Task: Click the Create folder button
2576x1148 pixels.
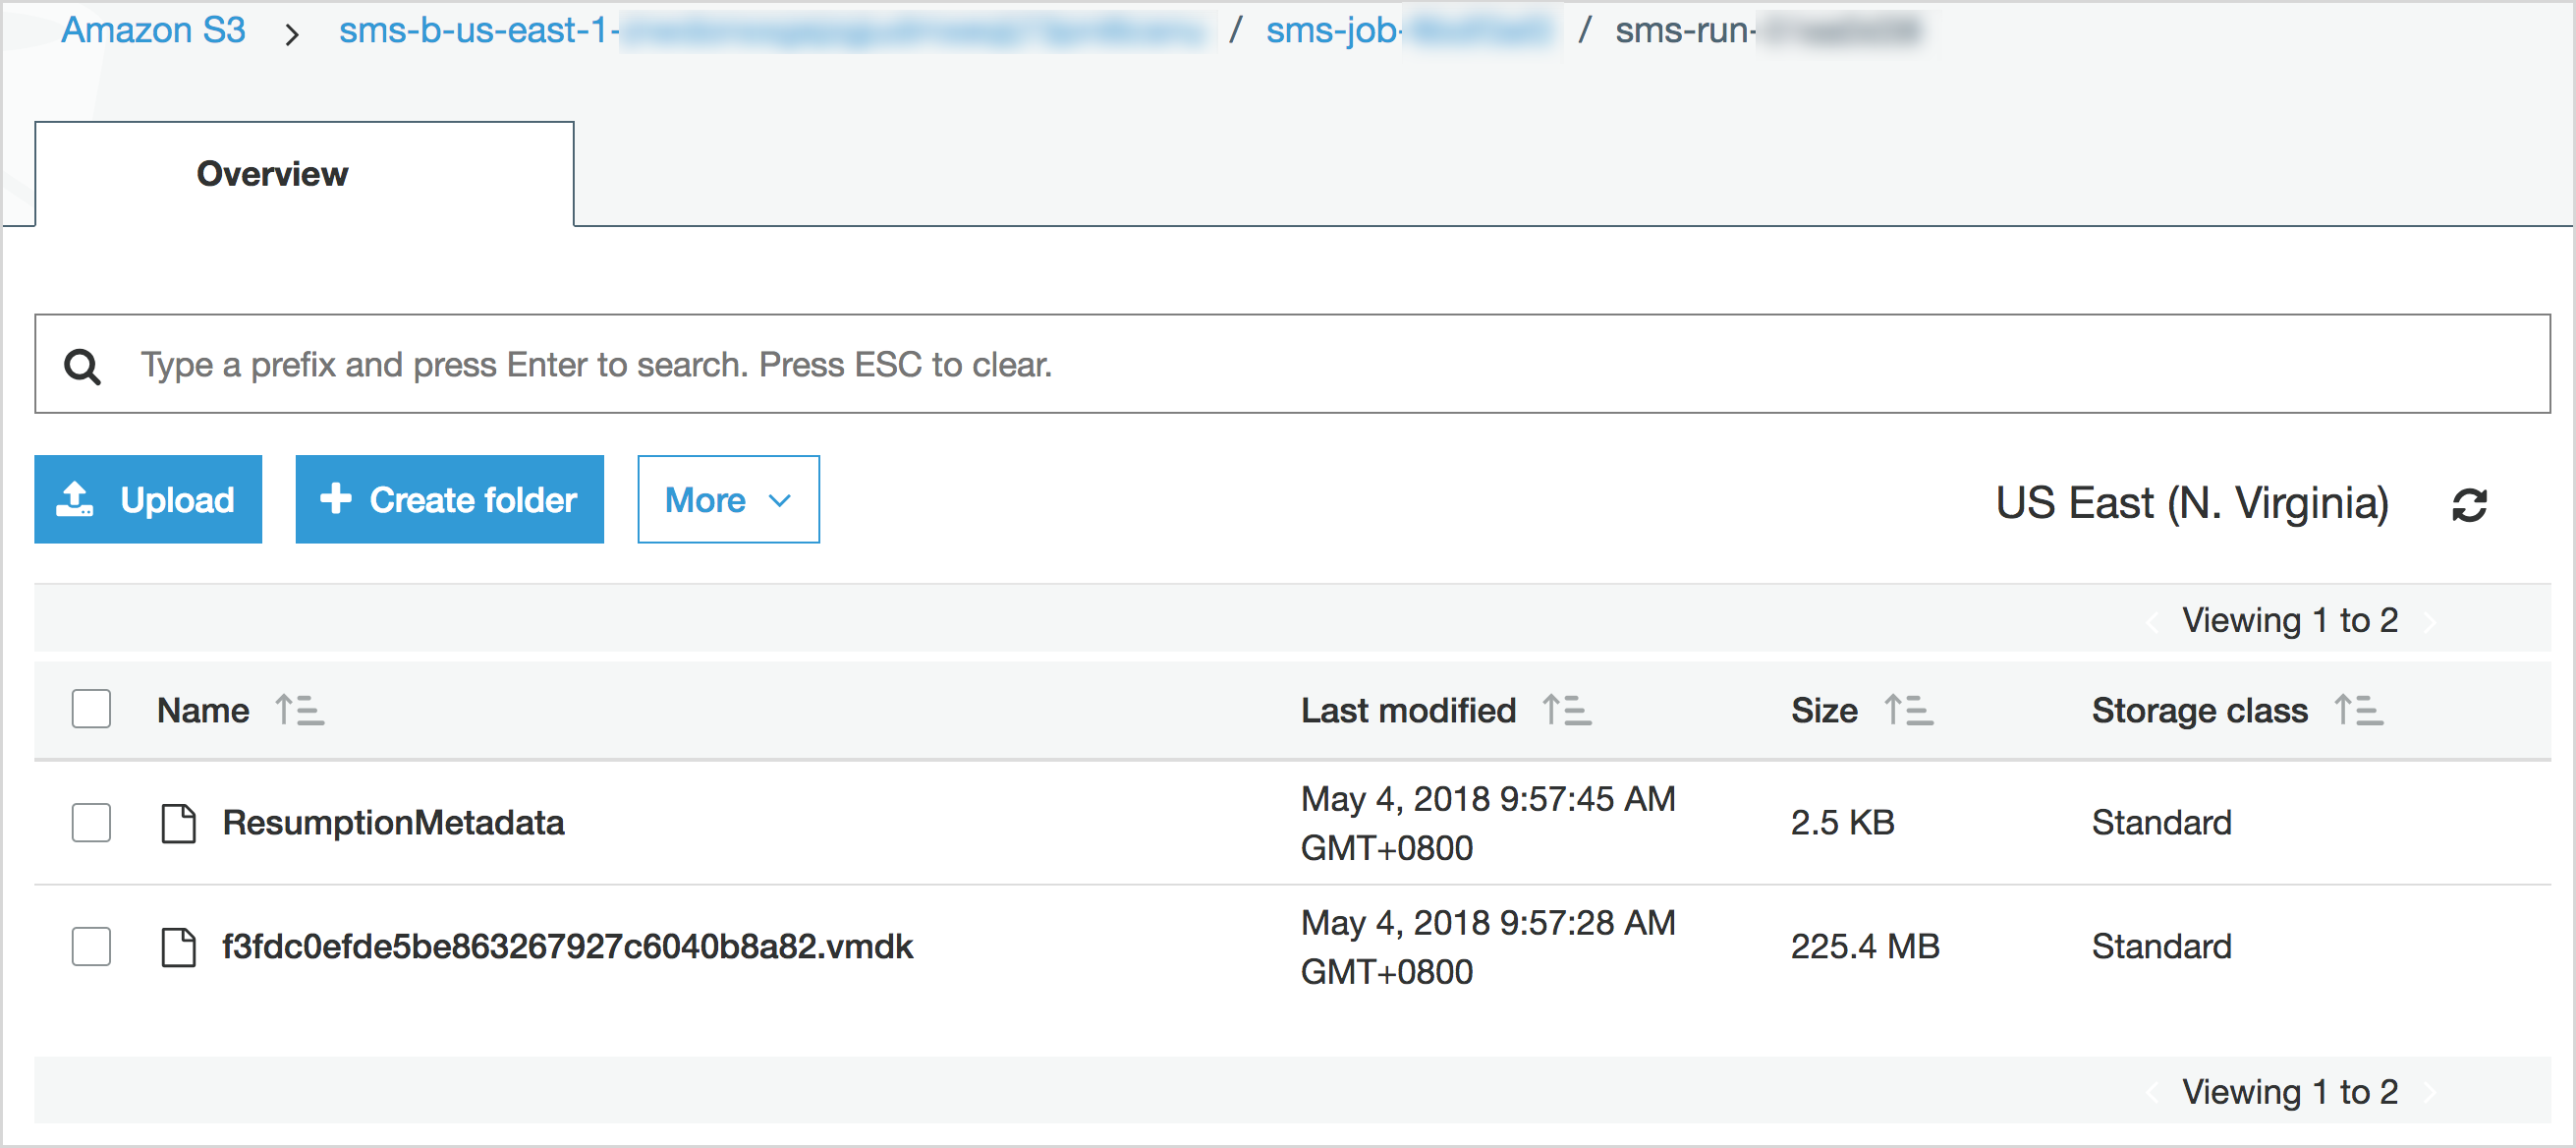Action: click(449, 500)
